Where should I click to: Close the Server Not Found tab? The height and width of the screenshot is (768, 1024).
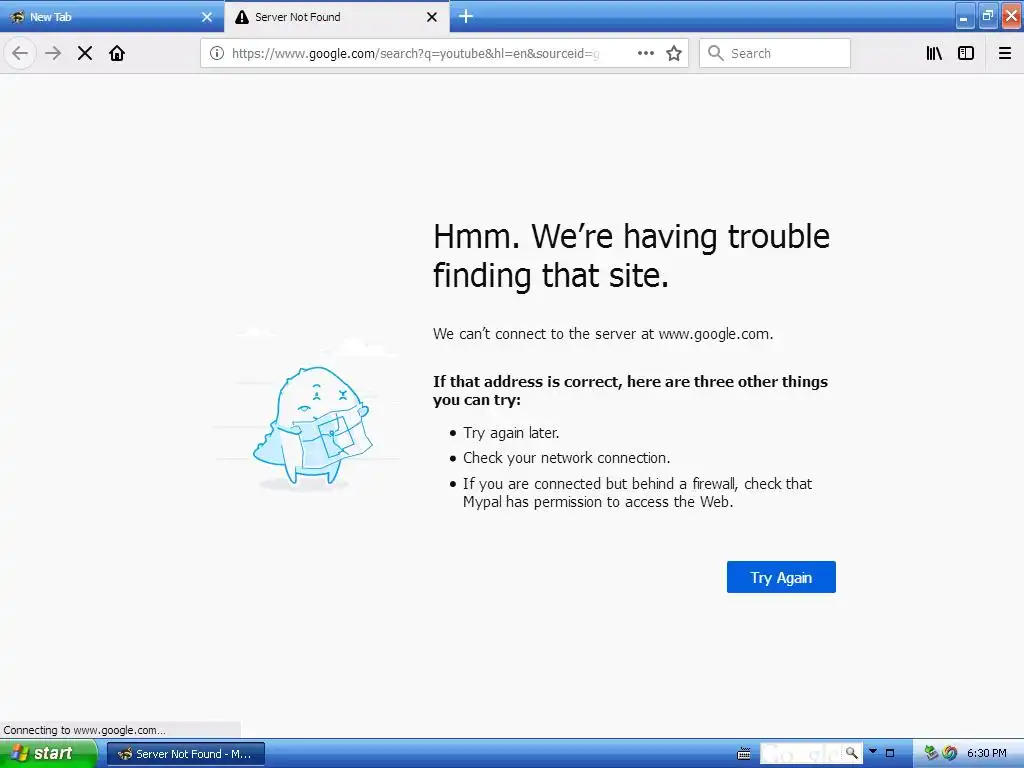pos(432,17)
